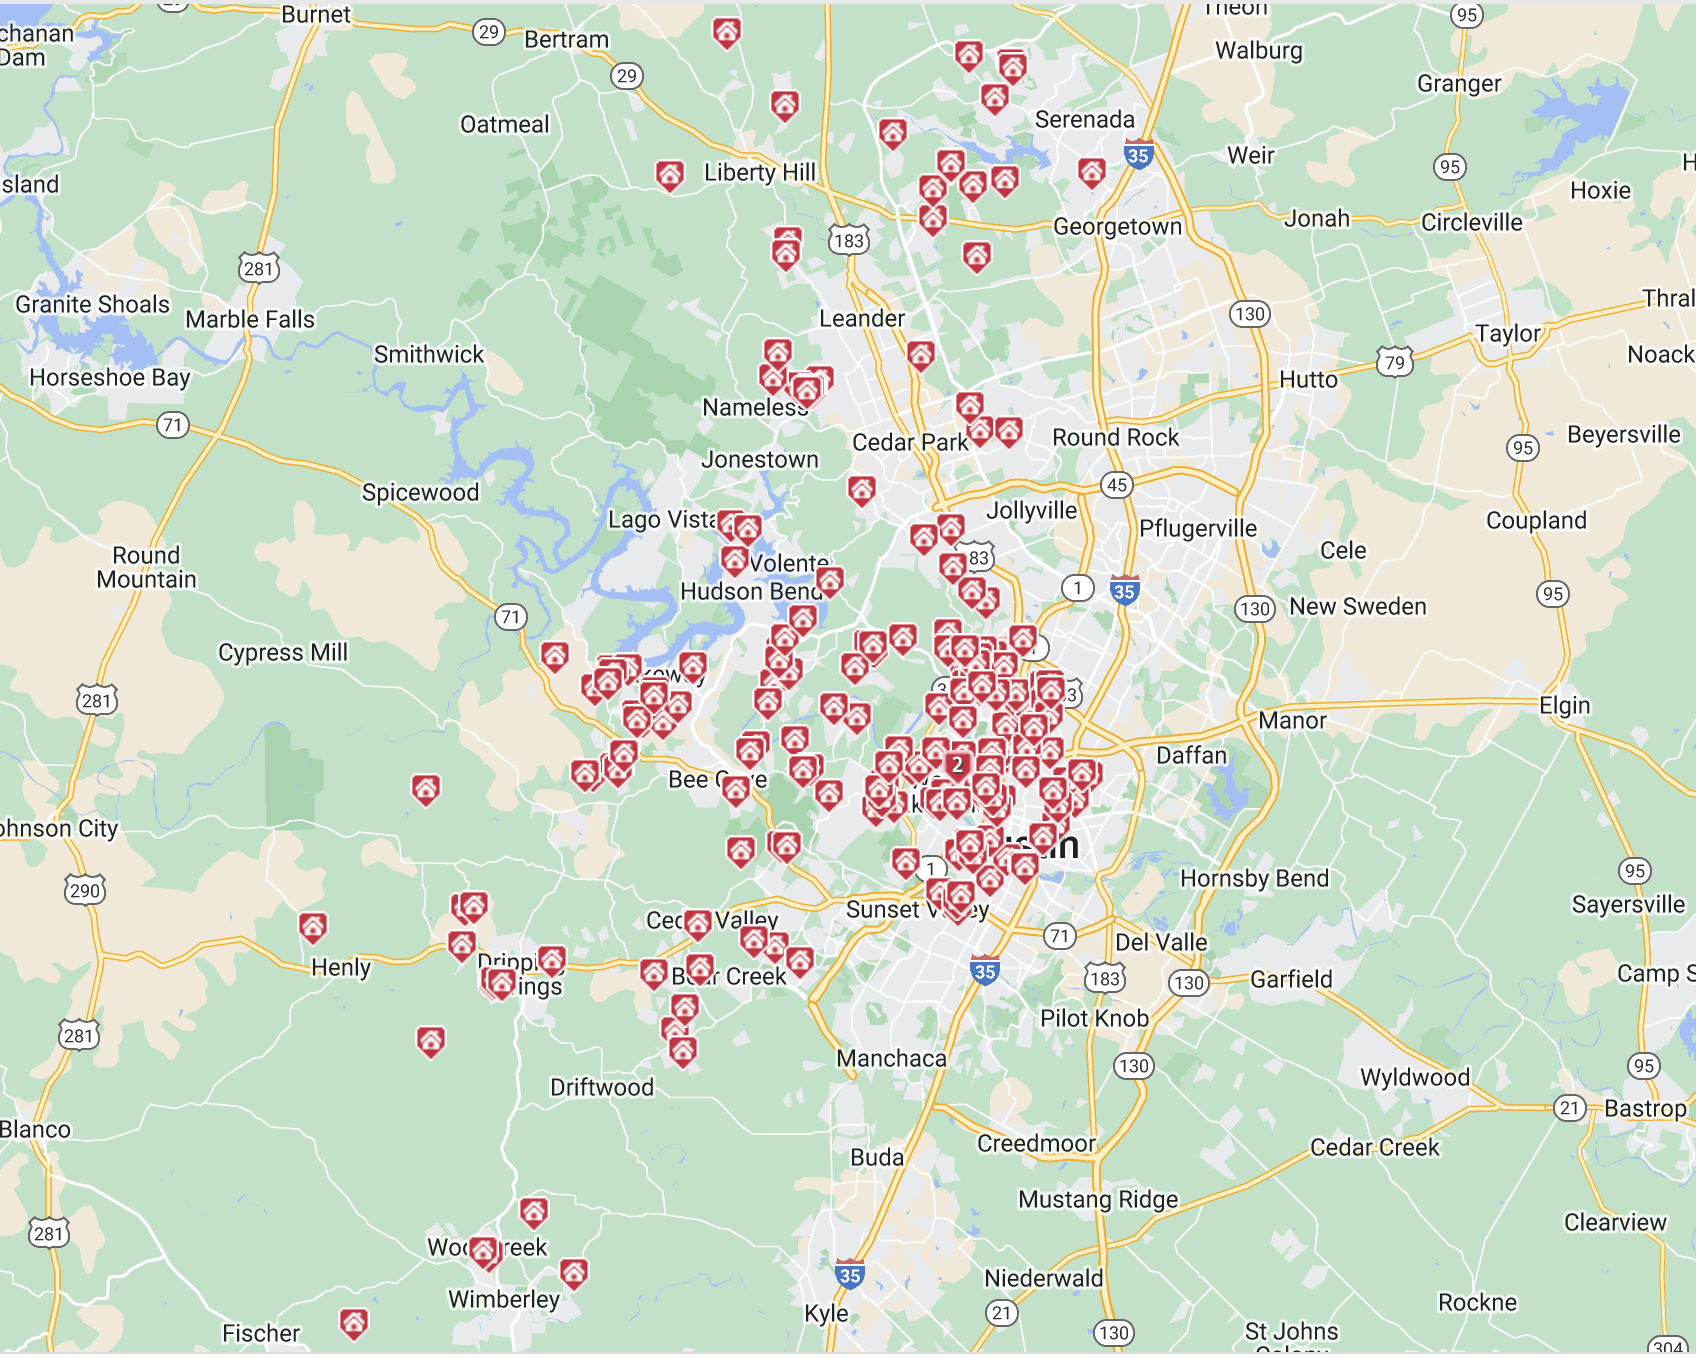Click the Hutto label

tap(1308, 380)
